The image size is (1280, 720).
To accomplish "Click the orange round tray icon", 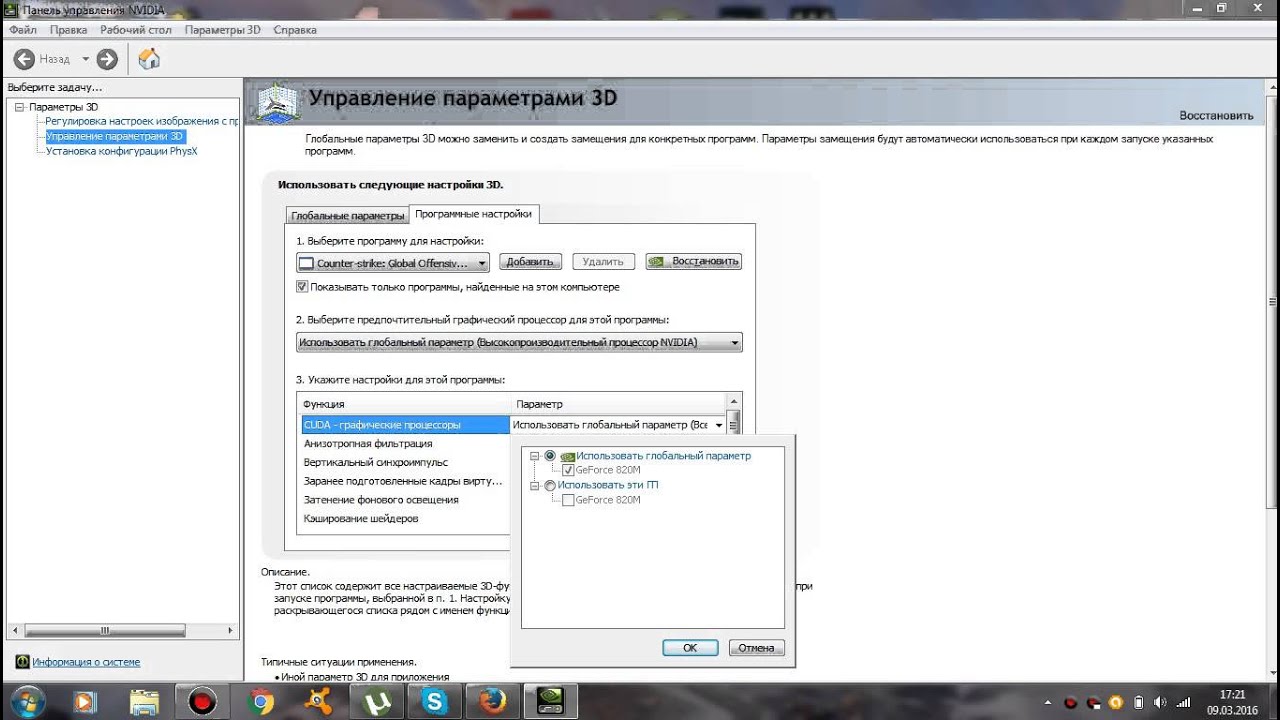I will (x=1116, y=702).
